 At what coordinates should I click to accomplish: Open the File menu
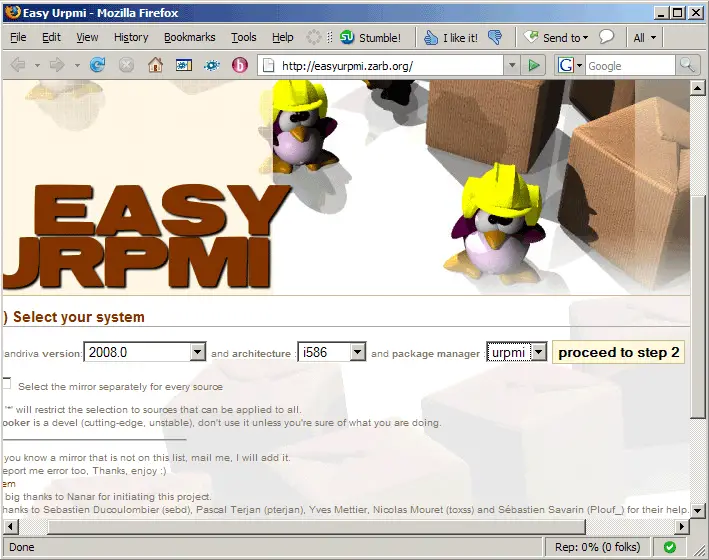click(18, 38)
